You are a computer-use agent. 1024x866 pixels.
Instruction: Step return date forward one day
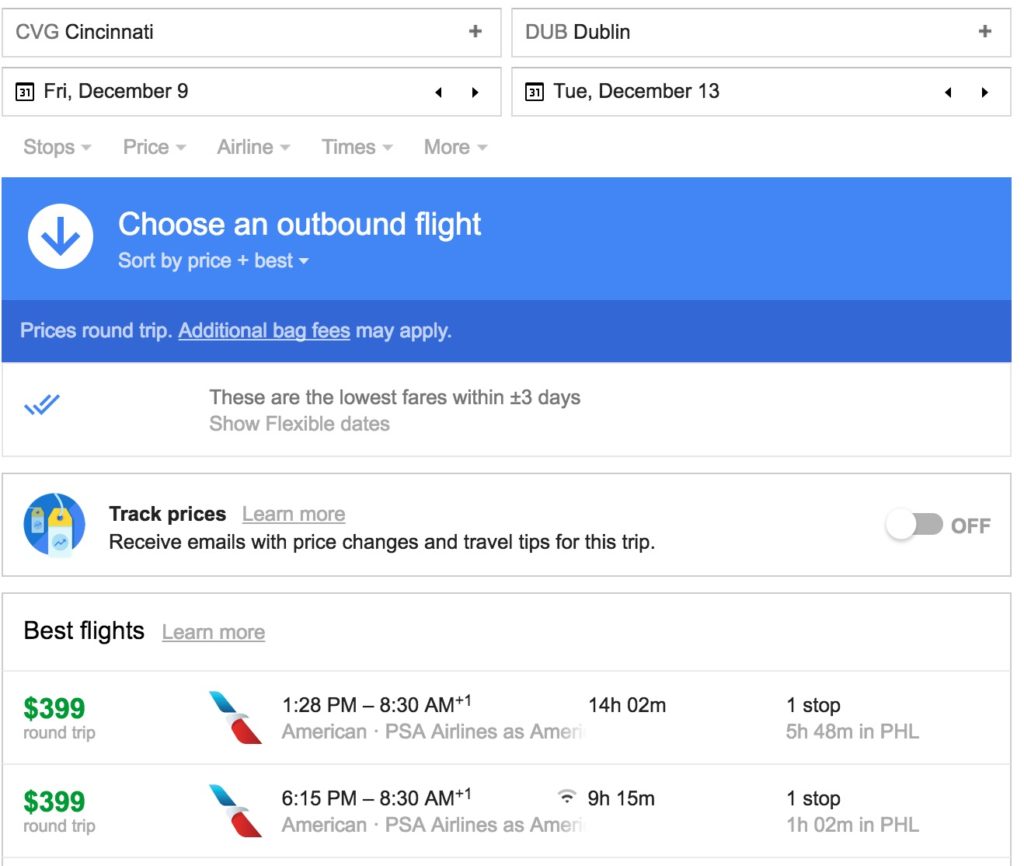985,92
